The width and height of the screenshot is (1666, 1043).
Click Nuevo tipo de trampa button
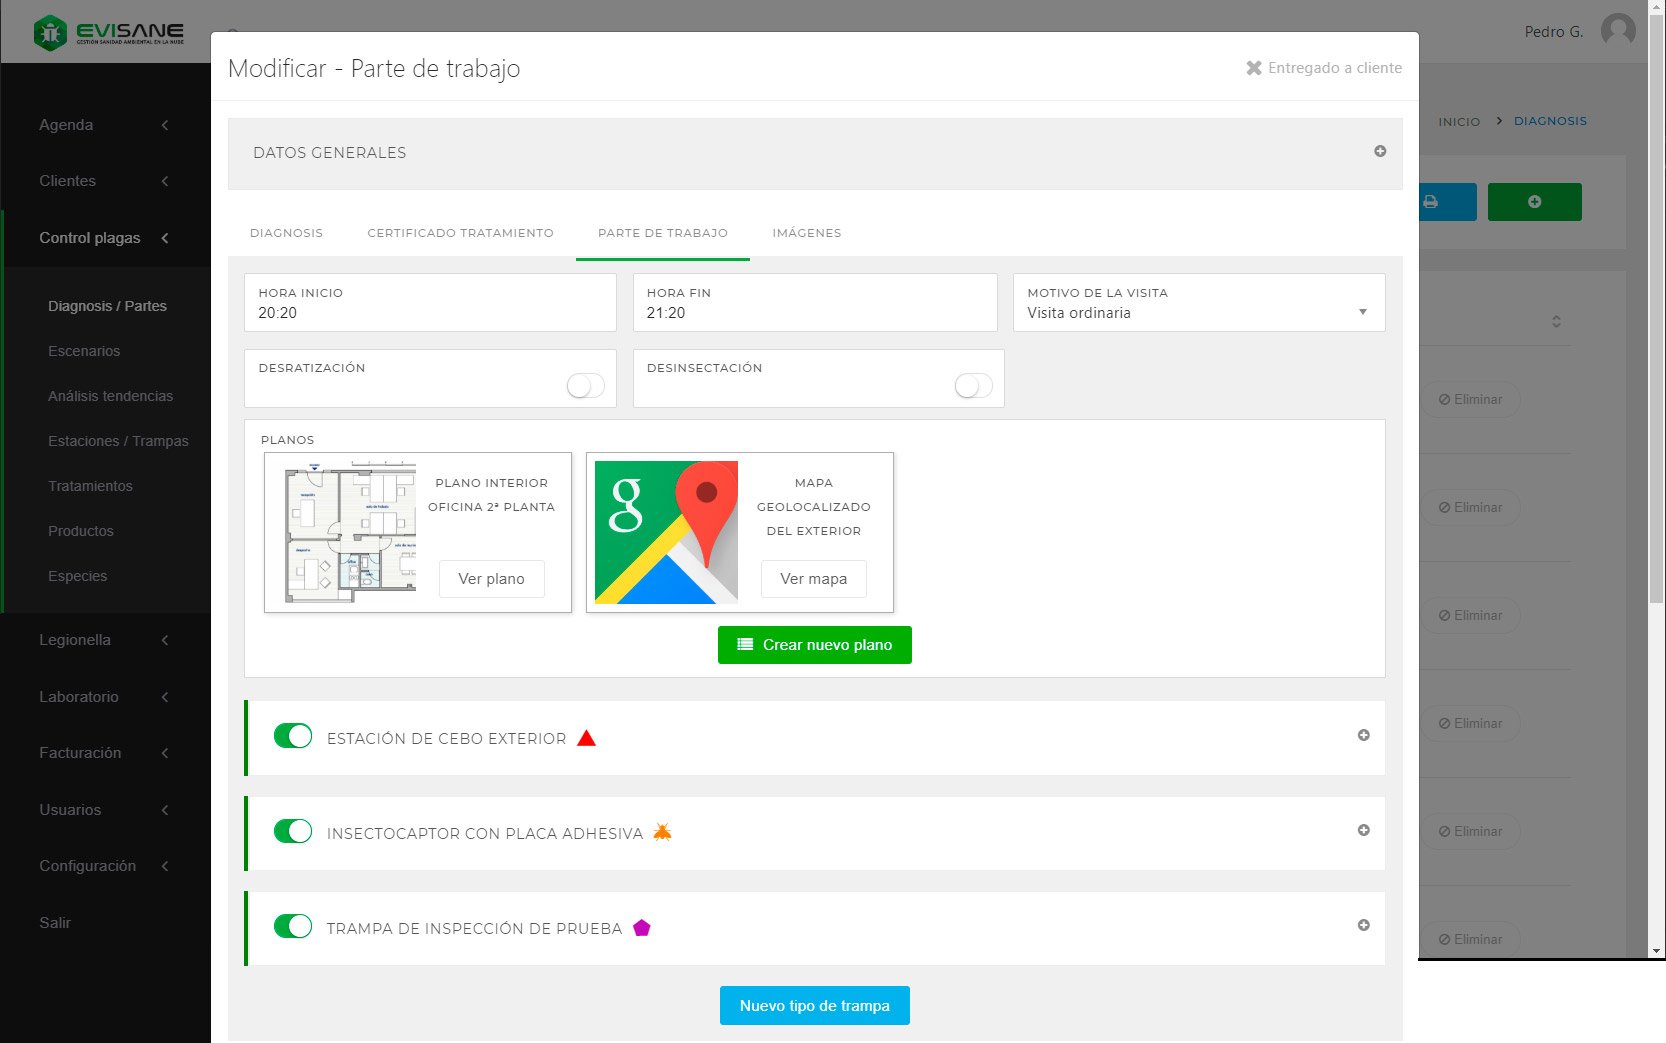coord(814,1006)
